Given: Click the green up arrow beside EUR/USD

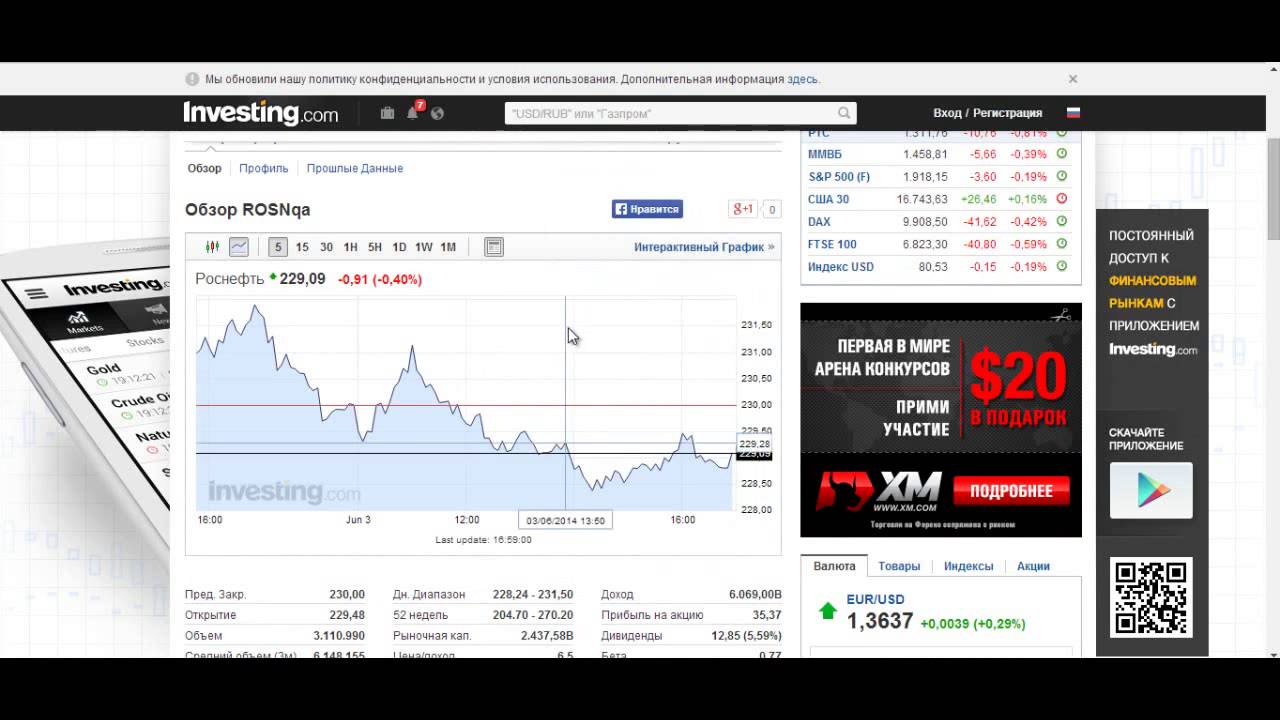Looking at the screenshot, I should pyautogui.click(x=828, y=611).
